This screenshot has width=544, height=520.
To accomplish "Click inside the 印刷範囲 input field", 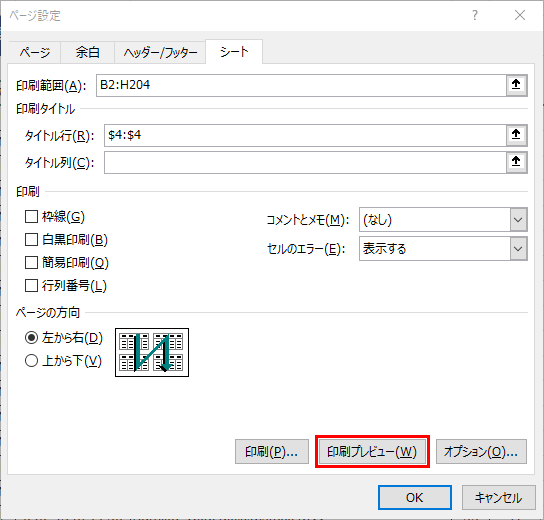I will pyautogui.click(x=301, y=85).
